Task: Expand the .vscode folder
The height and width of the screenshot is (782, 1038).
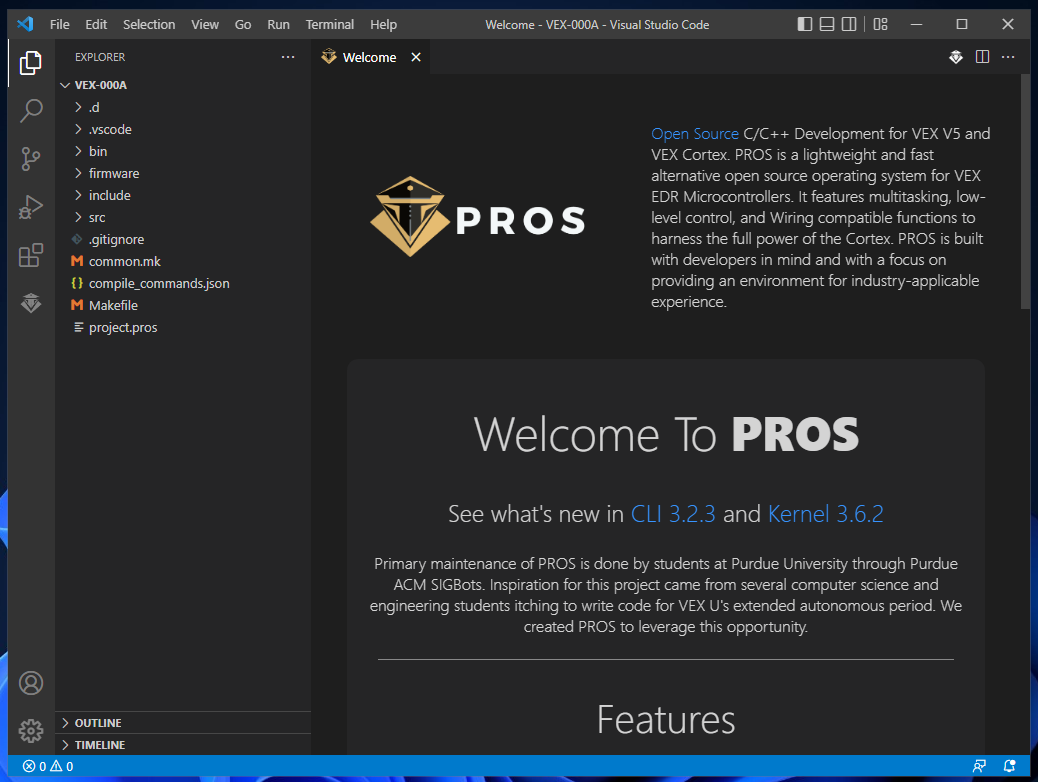Action: 183,129
